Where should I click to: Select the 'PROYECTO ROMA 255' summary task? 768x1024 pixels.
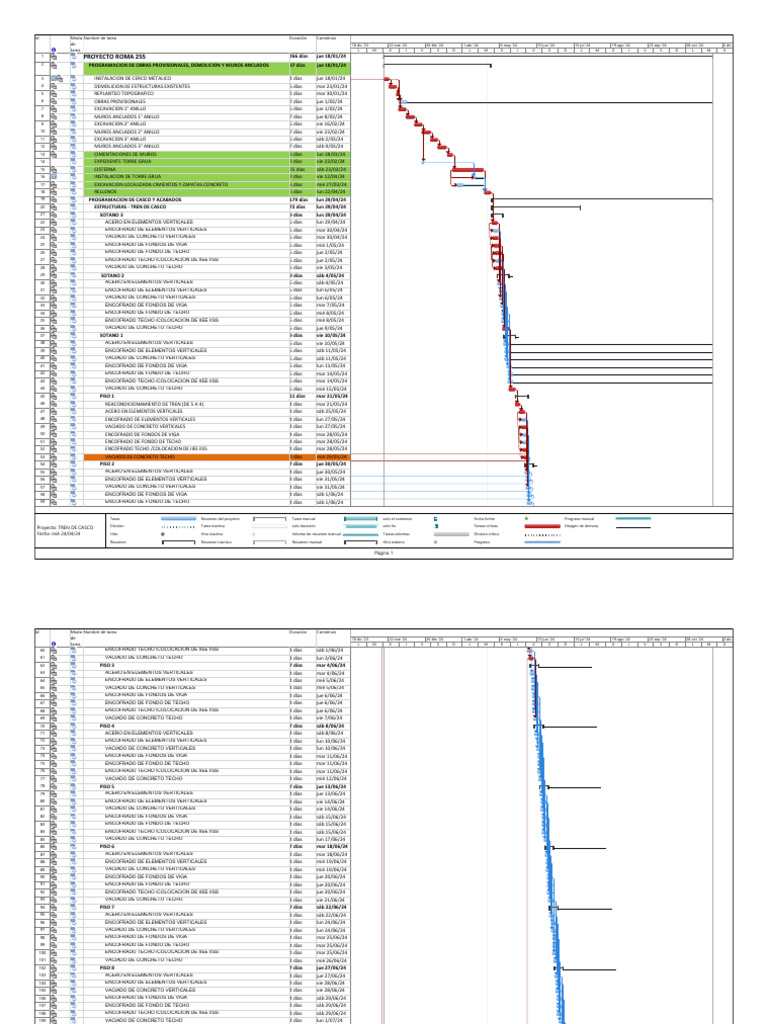coord(115,57)
